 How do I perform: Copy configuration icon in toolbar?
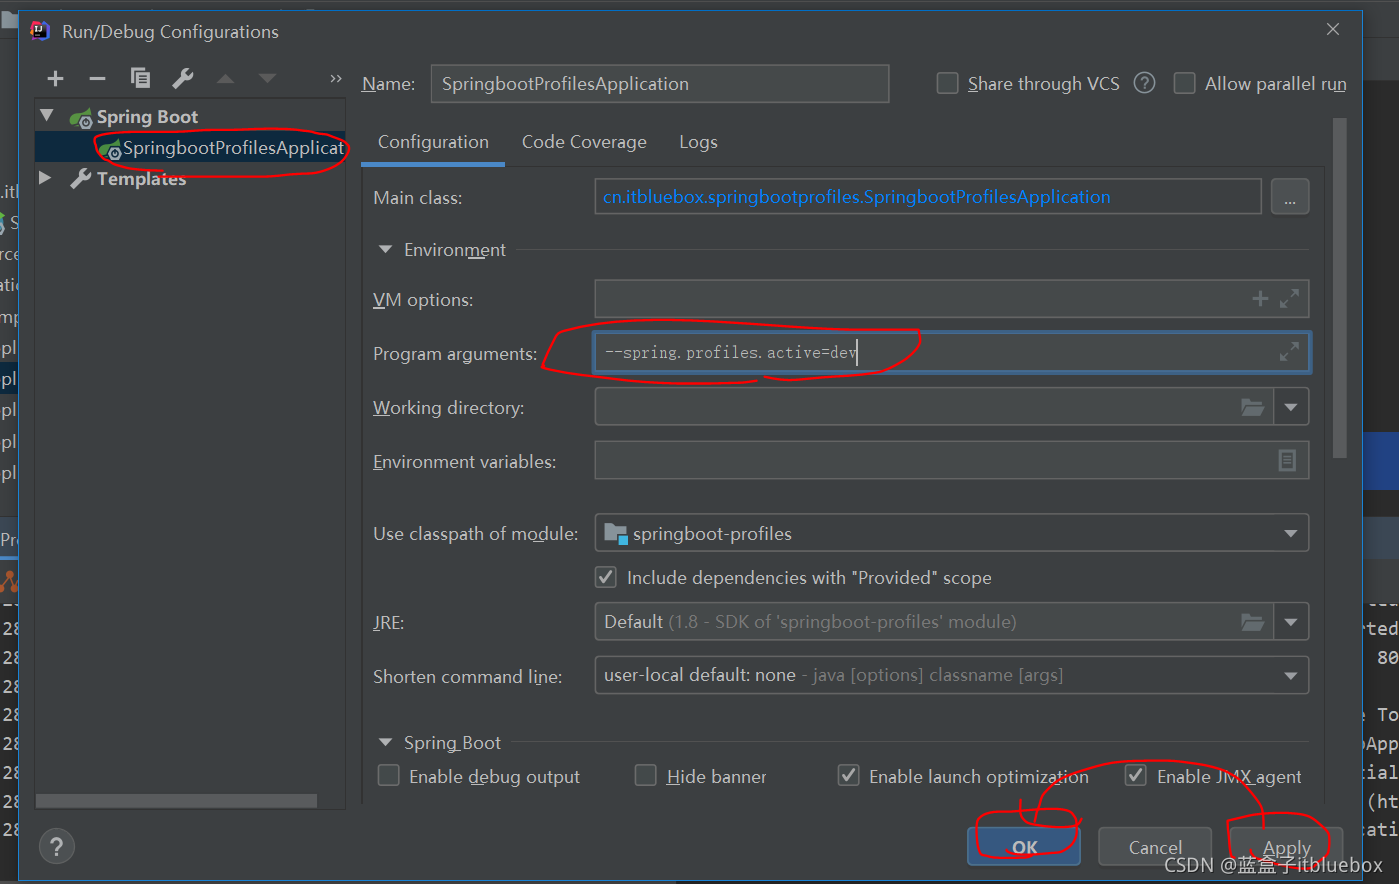(140, 78)
